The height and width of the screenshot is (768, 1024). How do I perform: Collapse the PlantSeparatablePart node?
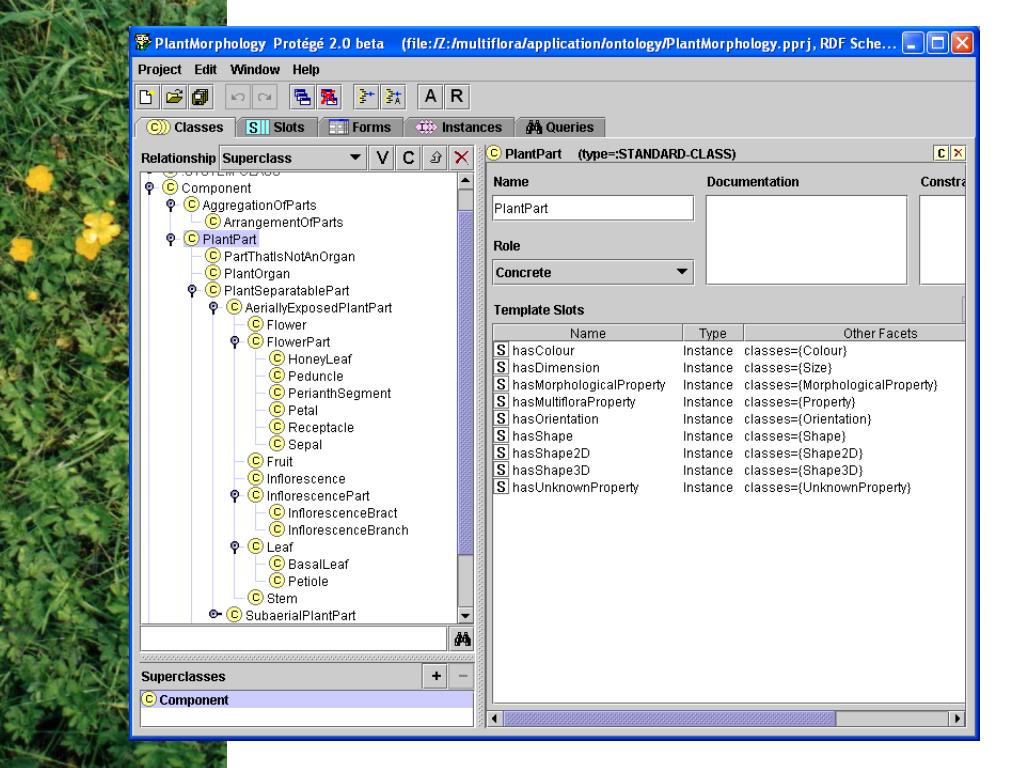pos(192,291)
